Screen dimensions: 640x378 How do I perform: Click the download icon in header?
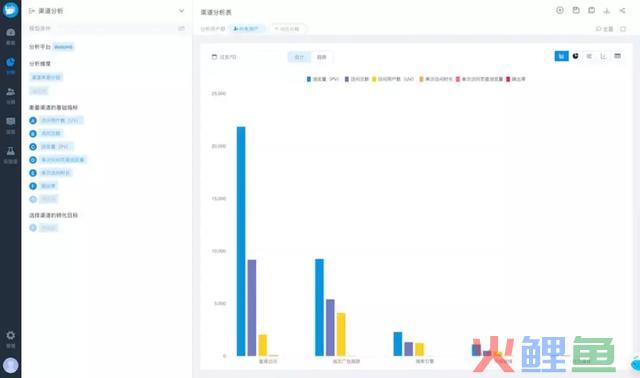point(607,11)
